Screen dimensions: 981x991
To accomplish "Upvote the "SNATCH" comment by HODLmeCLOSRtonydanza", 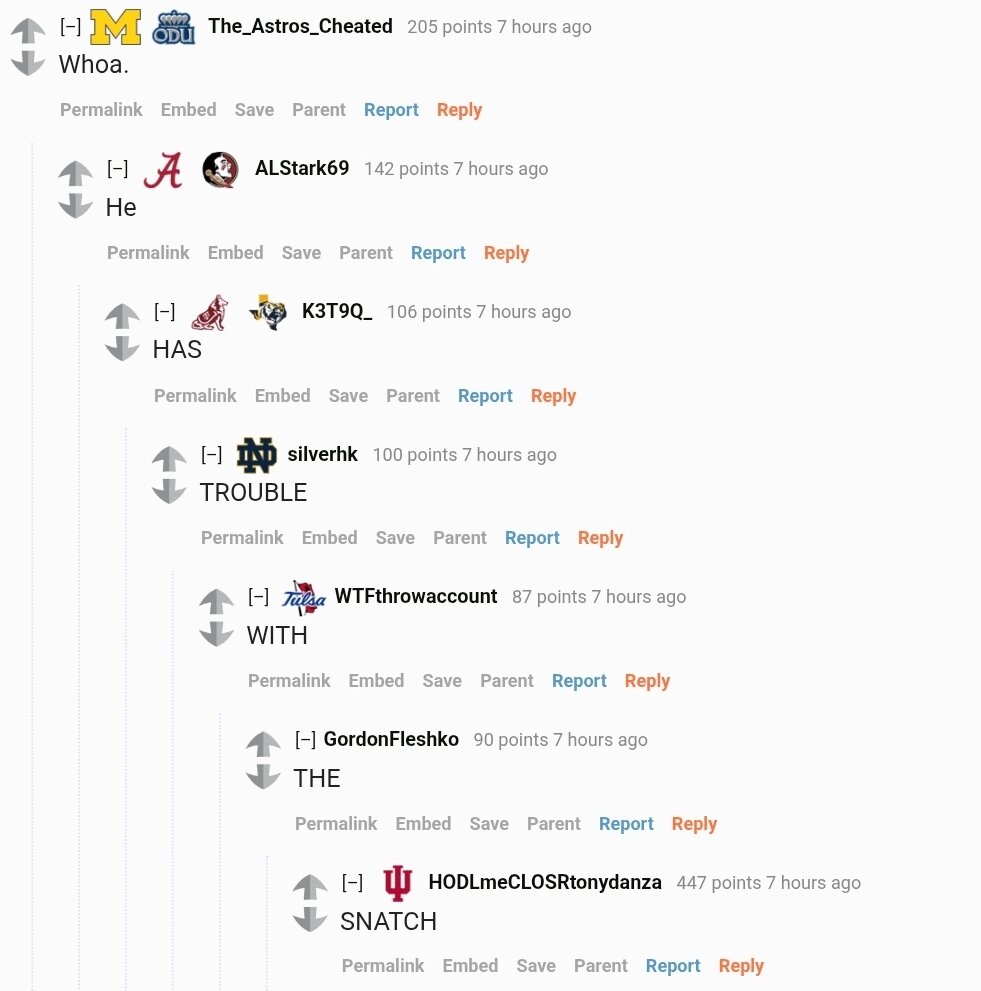I will [x=310, y=887].
